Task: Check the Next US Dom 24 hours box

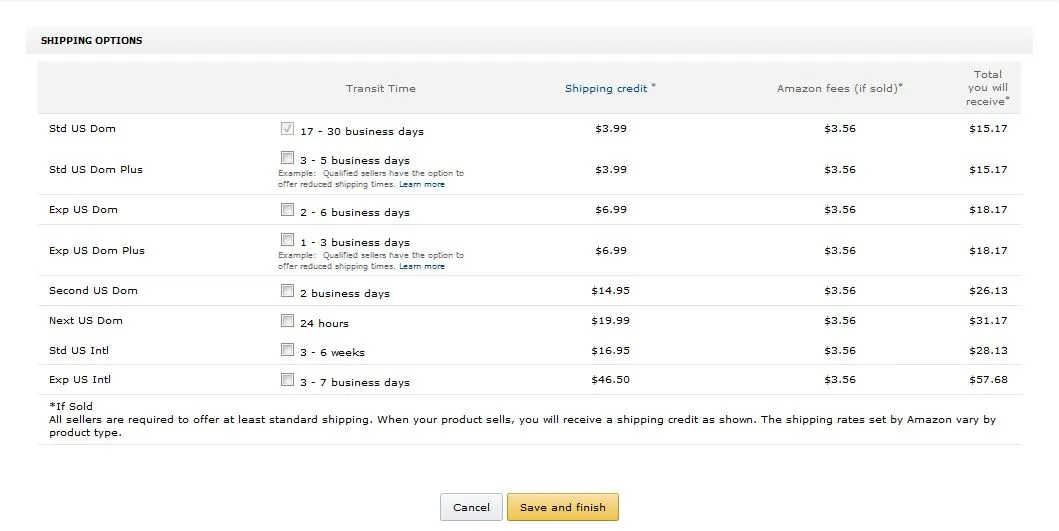Action: tap(287, 322)
